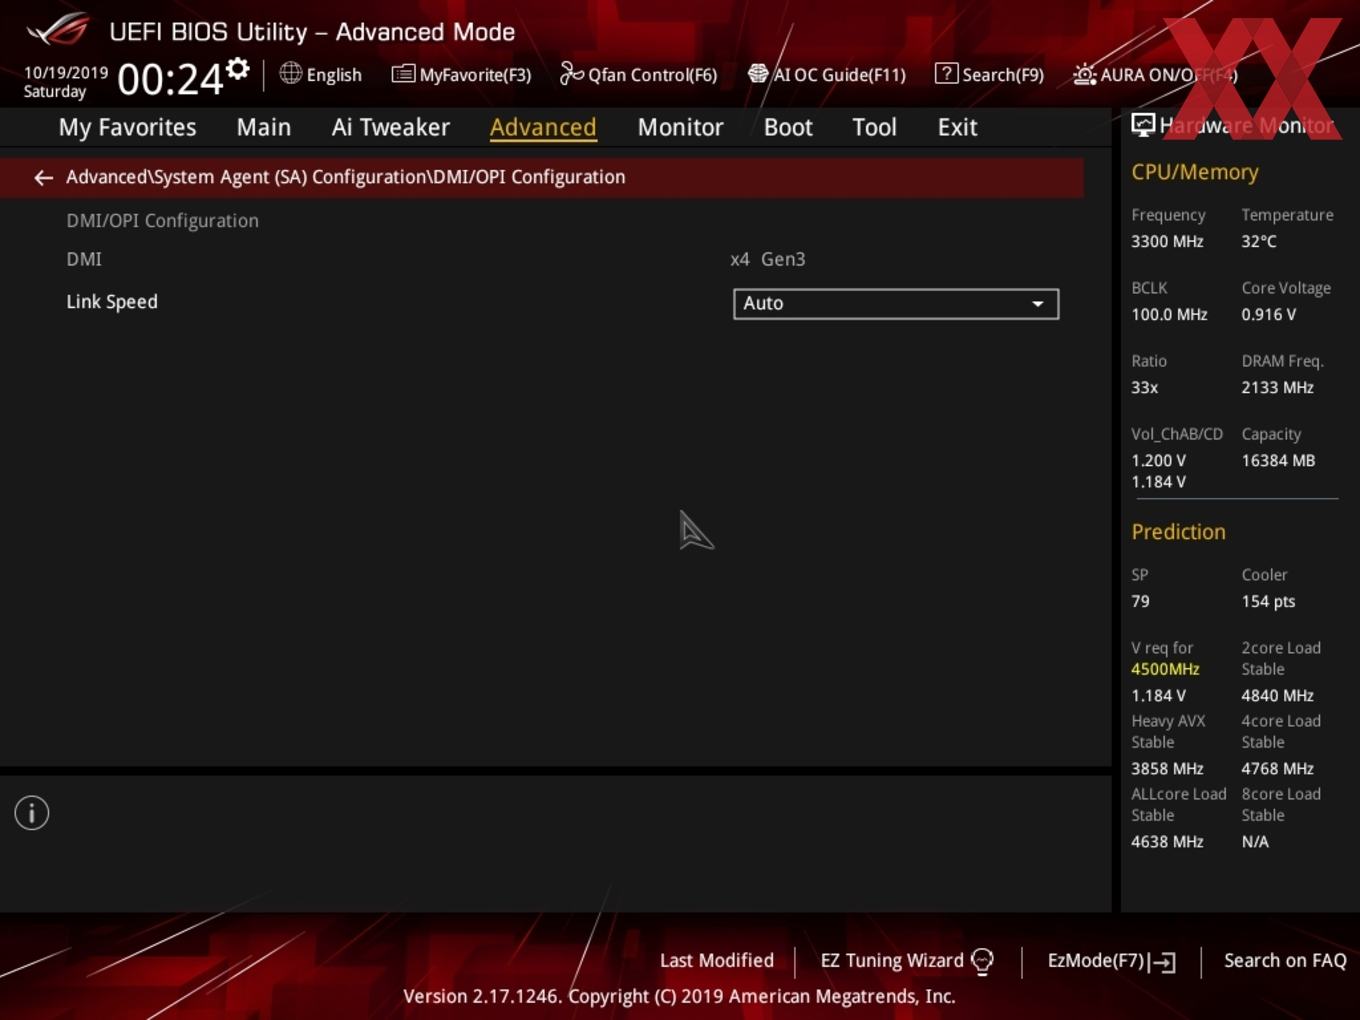
Task: Open Search on FAQ
Action: [1285, 961]
